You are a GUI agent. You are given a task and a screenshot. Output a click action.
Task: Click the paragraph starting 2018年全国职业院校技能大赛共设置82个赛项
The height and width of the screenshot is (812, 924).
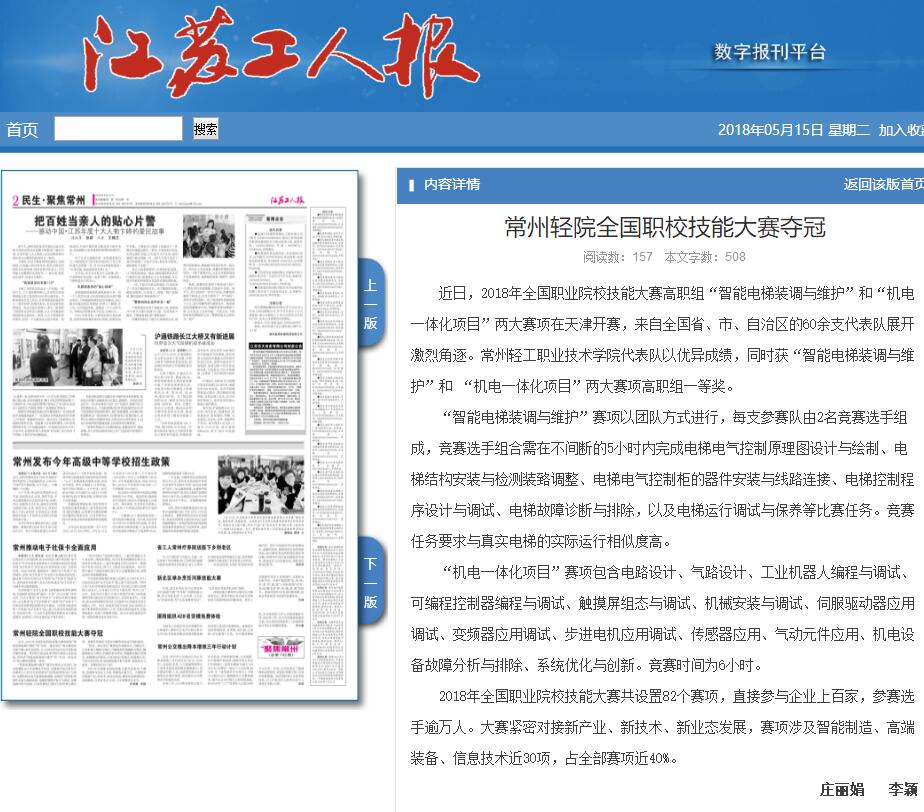662,727
